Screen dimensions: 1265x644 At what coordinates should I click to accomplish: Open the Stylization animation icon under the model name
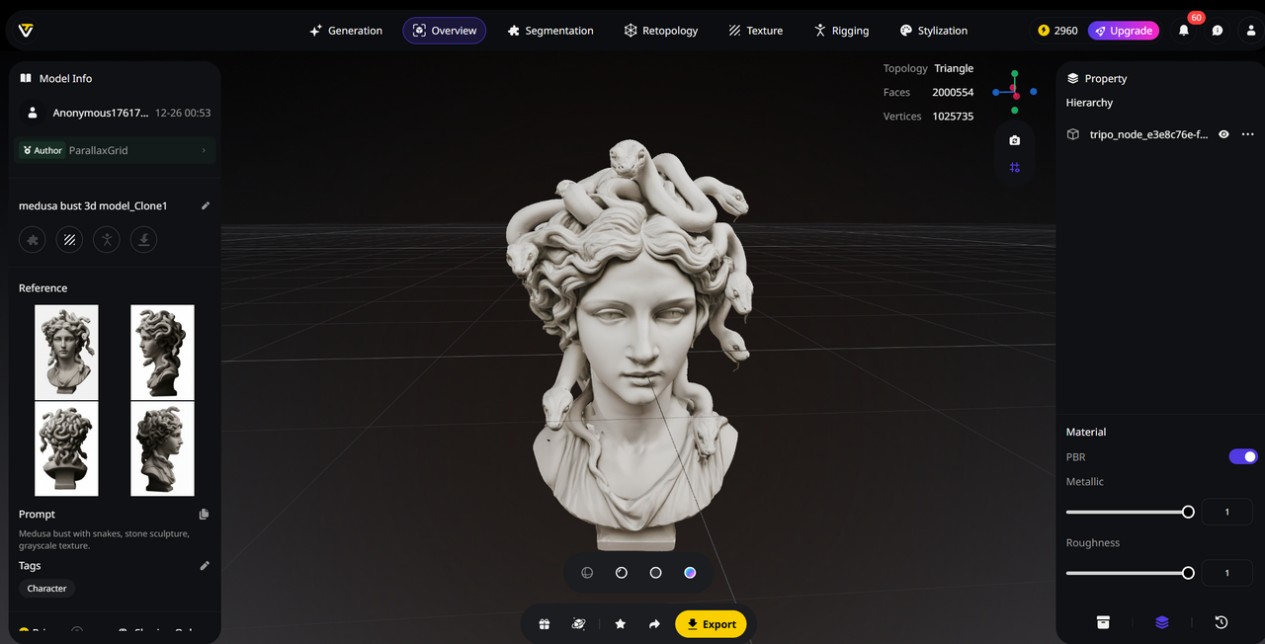[106, 239]
